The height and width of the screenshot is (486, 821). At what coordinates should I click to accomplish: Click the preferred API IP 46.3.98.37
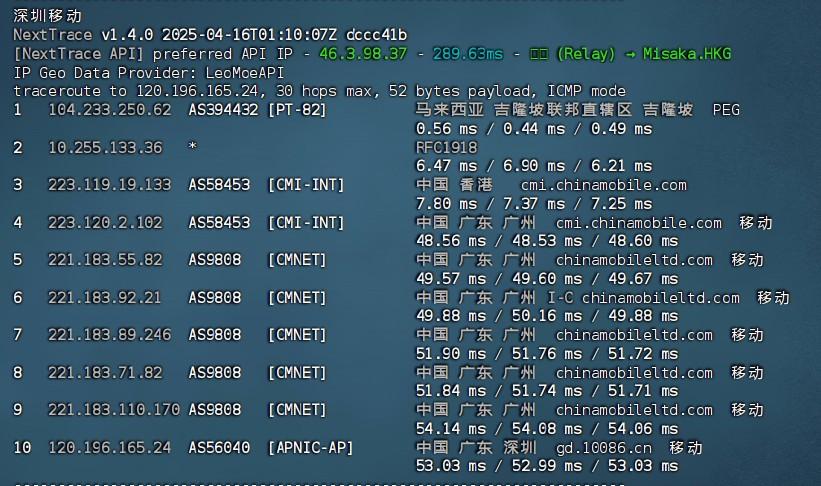pos(363,54)
